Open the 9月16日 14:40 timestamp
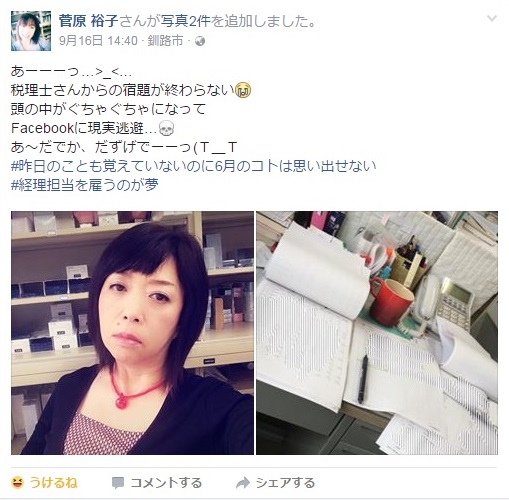 [x=98, y=41]
